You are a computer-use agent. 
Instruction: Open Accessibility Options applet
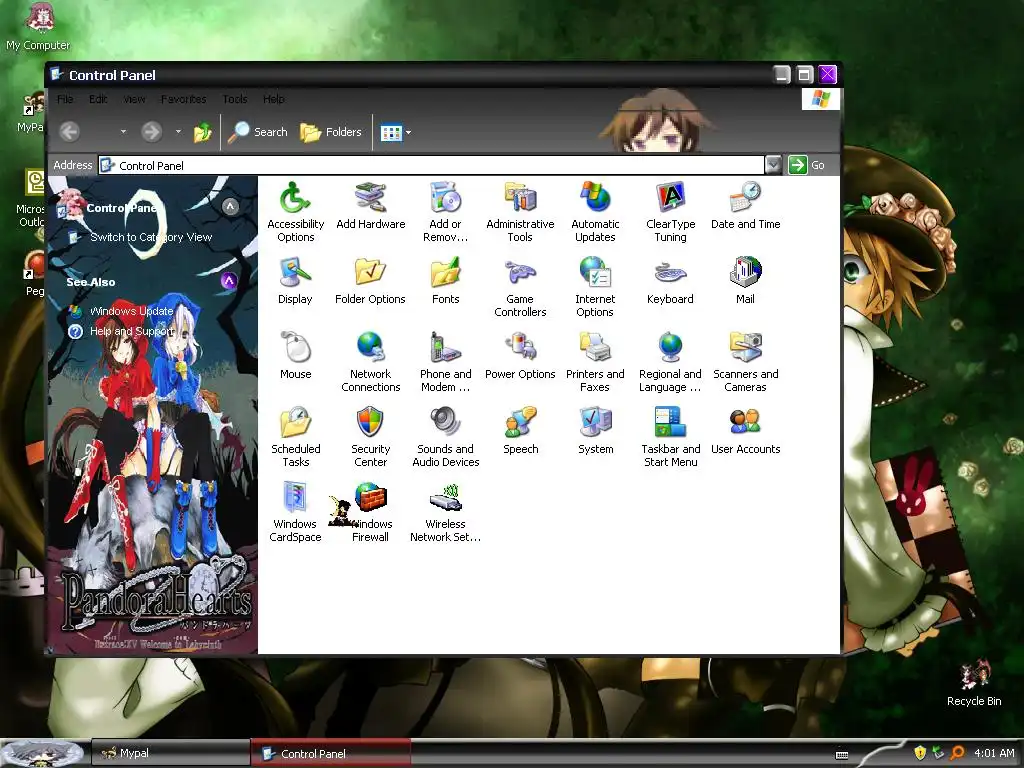click(x=295, y=211)
